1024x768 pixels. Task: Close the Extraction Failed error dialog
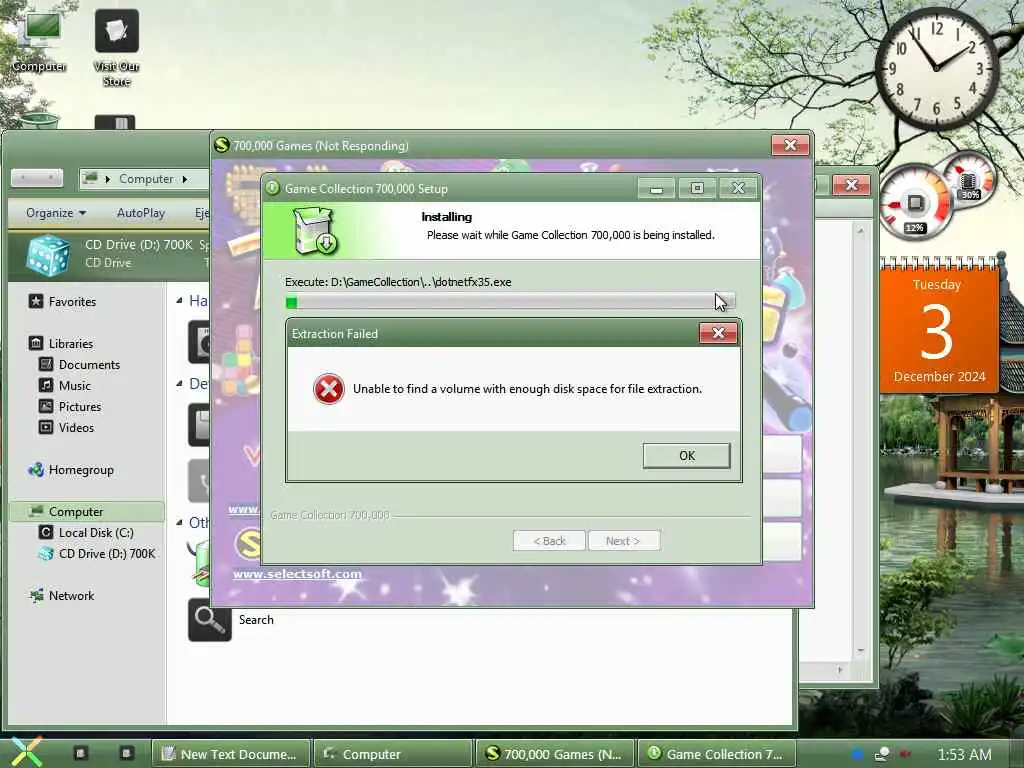pos(718,333)
